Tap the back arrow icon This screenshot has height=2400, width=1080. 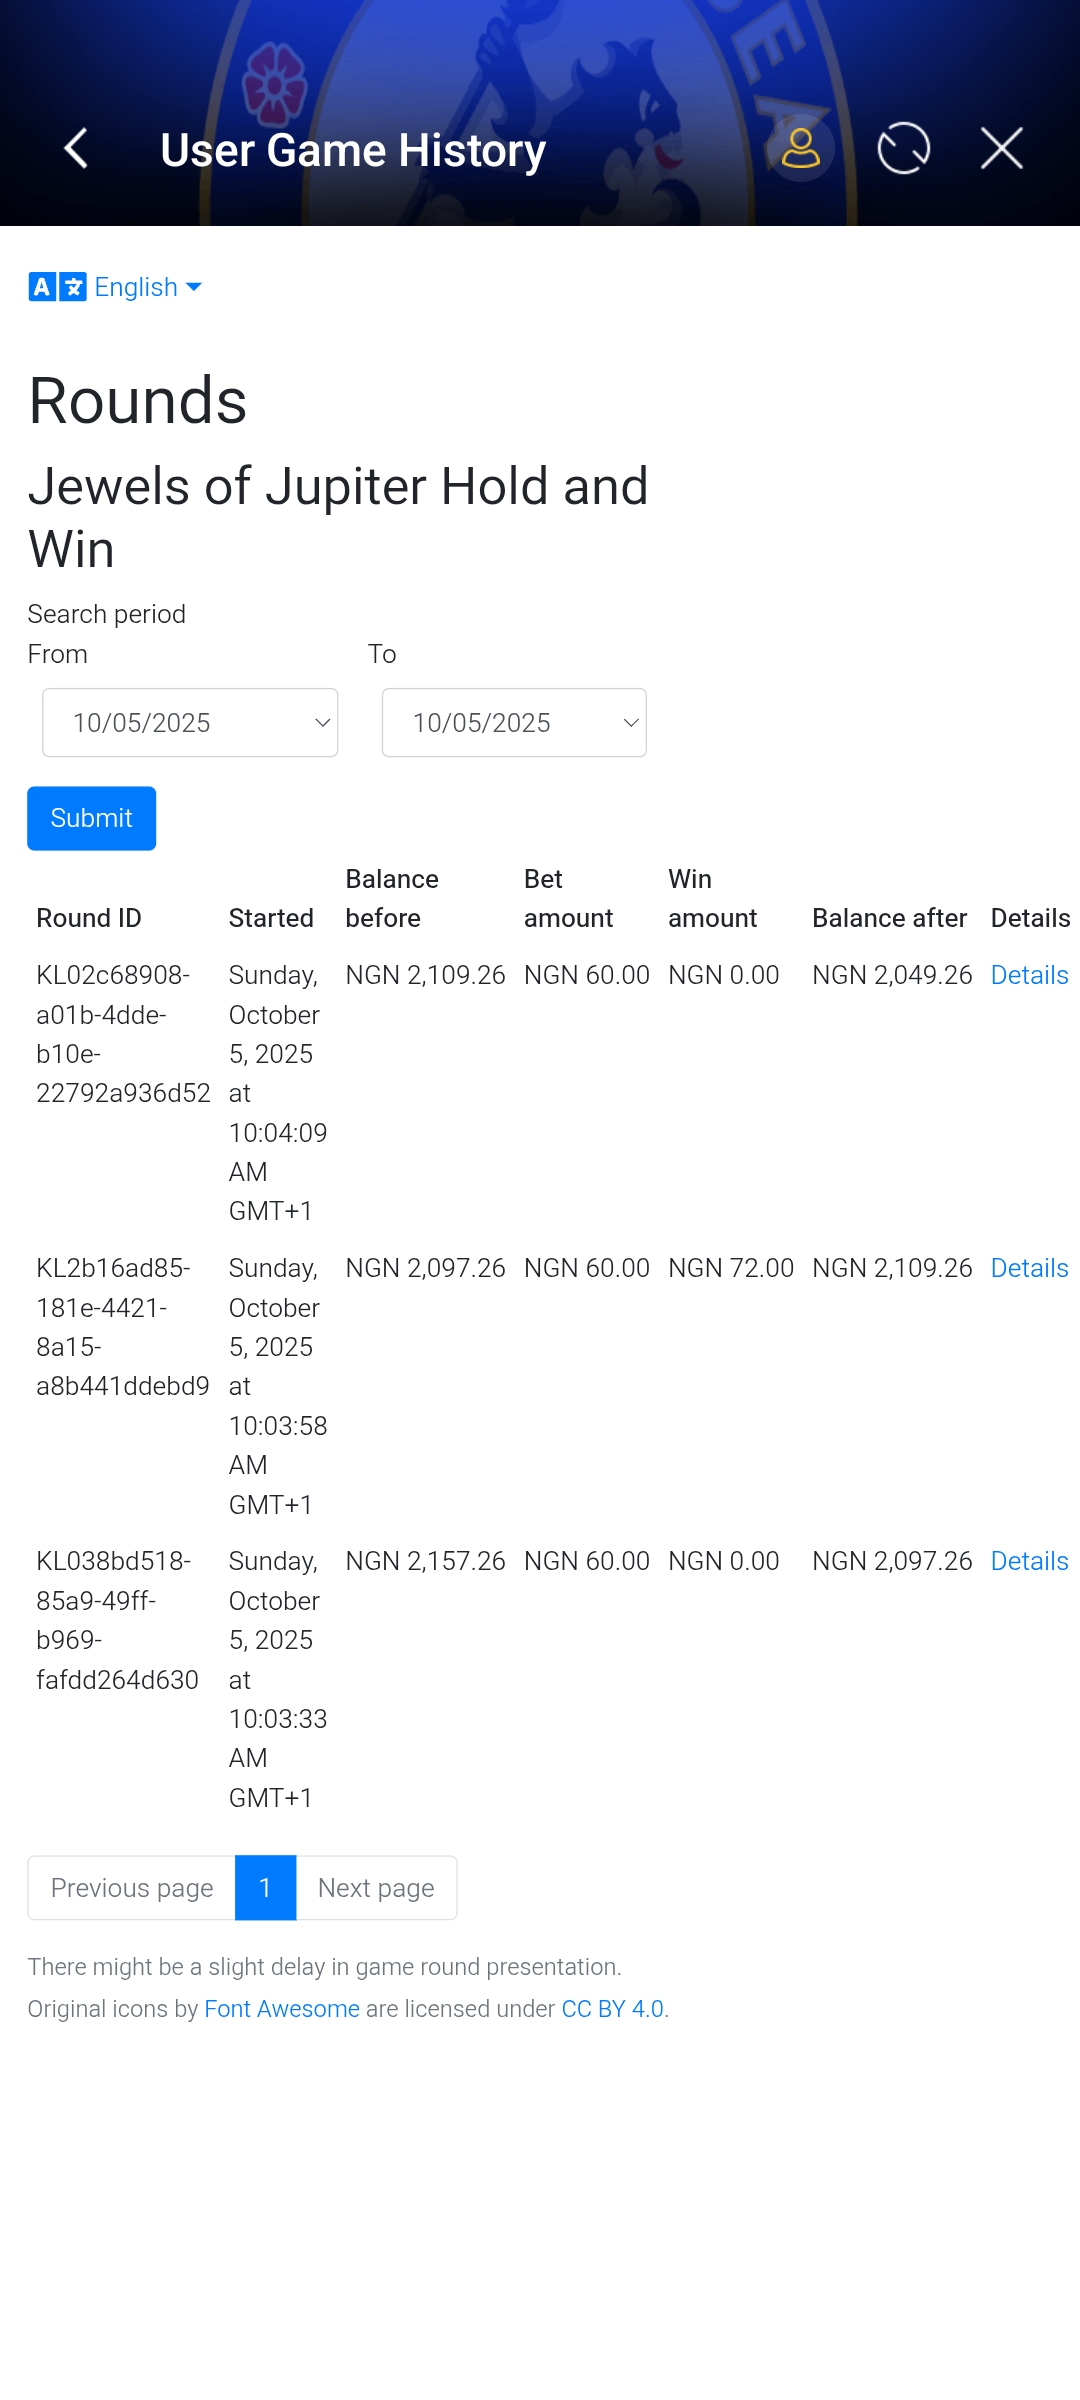[x=76, y=149]
